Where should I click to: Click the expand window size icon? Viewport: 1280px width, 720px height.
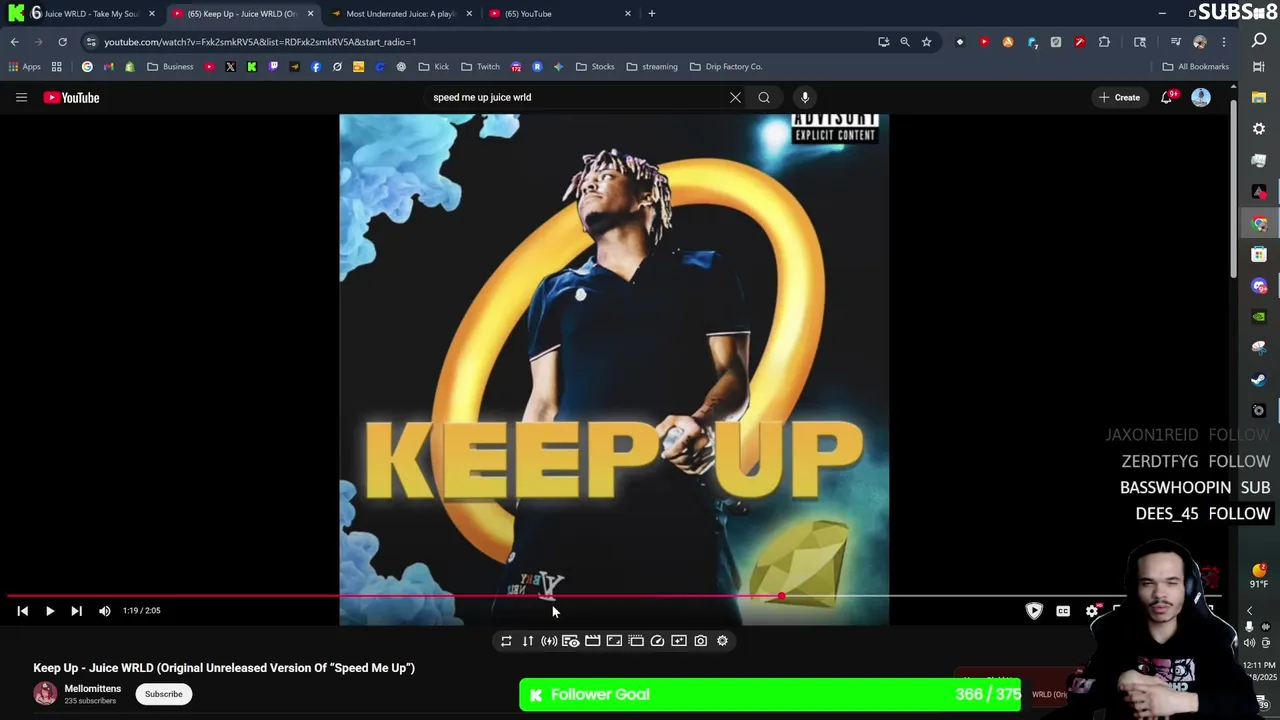614,641
